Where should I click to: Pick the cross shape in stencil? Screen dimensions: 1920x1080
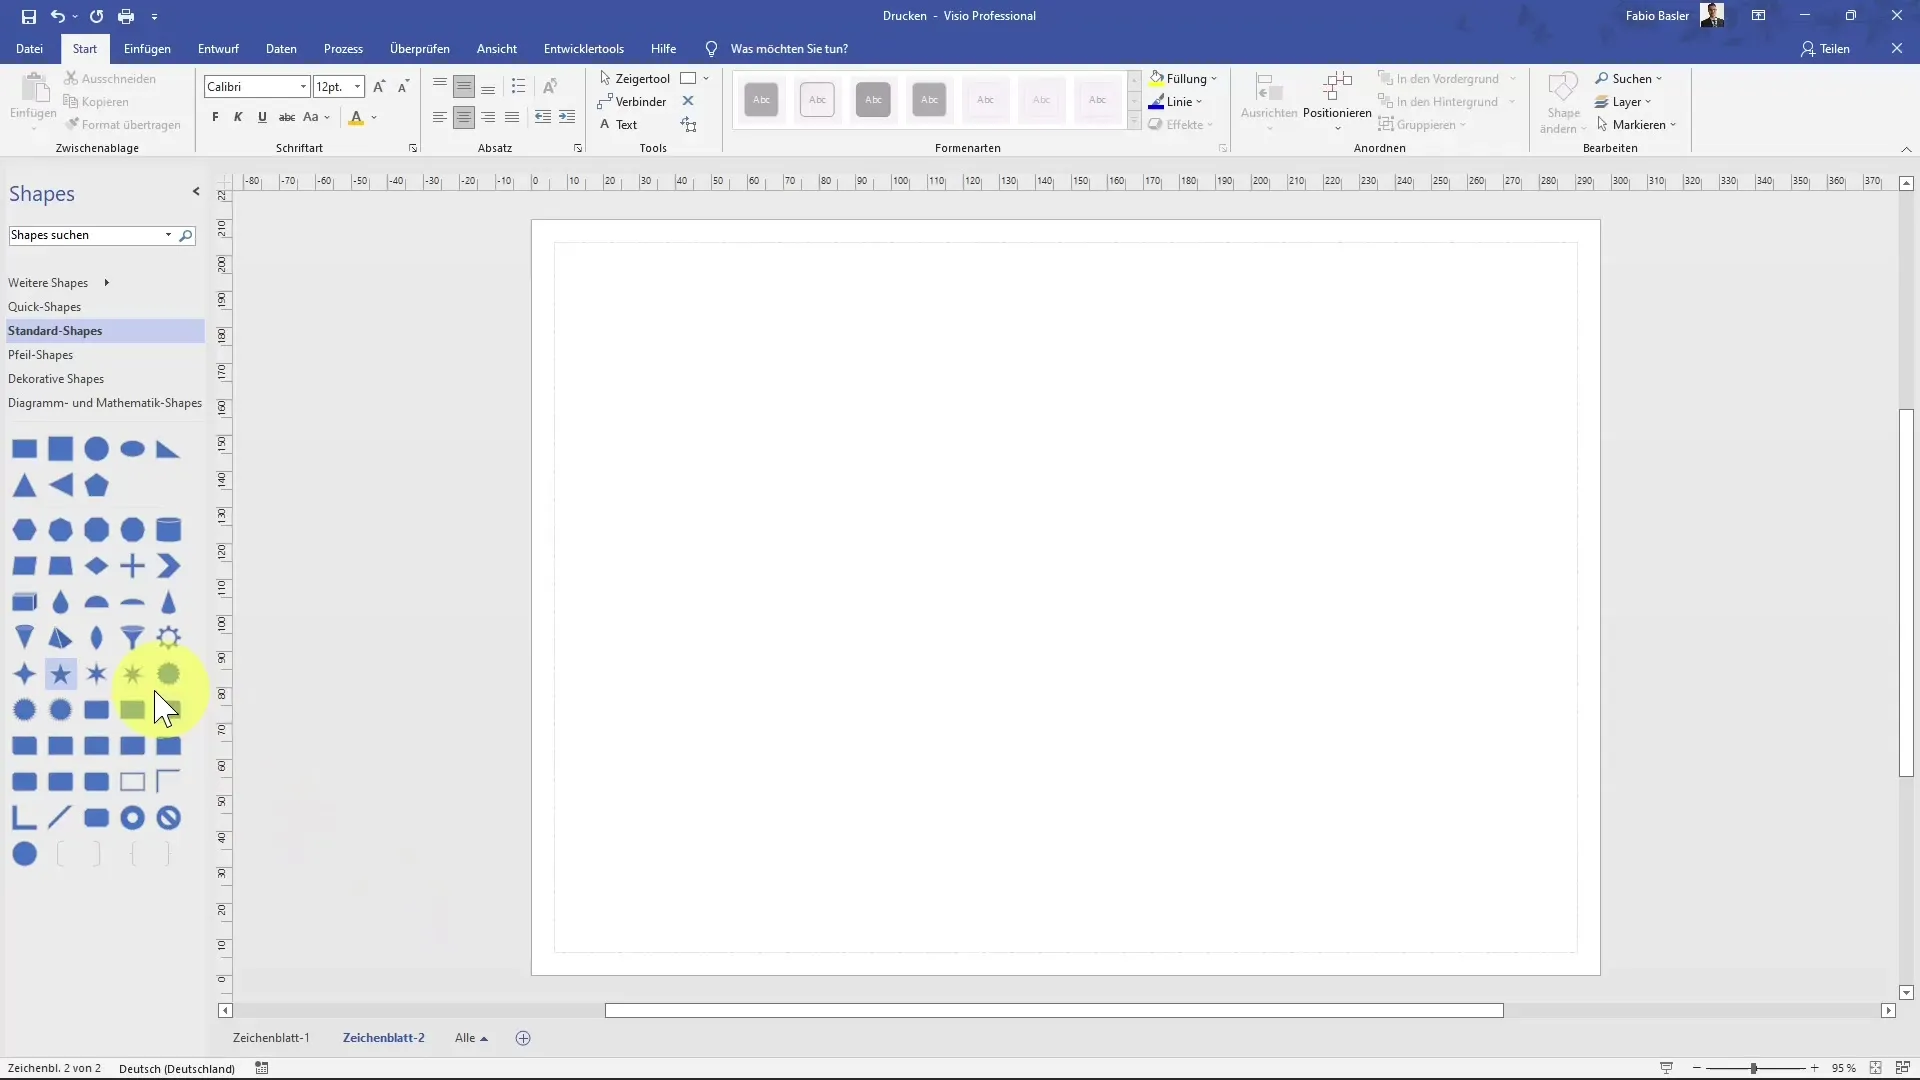133,565
